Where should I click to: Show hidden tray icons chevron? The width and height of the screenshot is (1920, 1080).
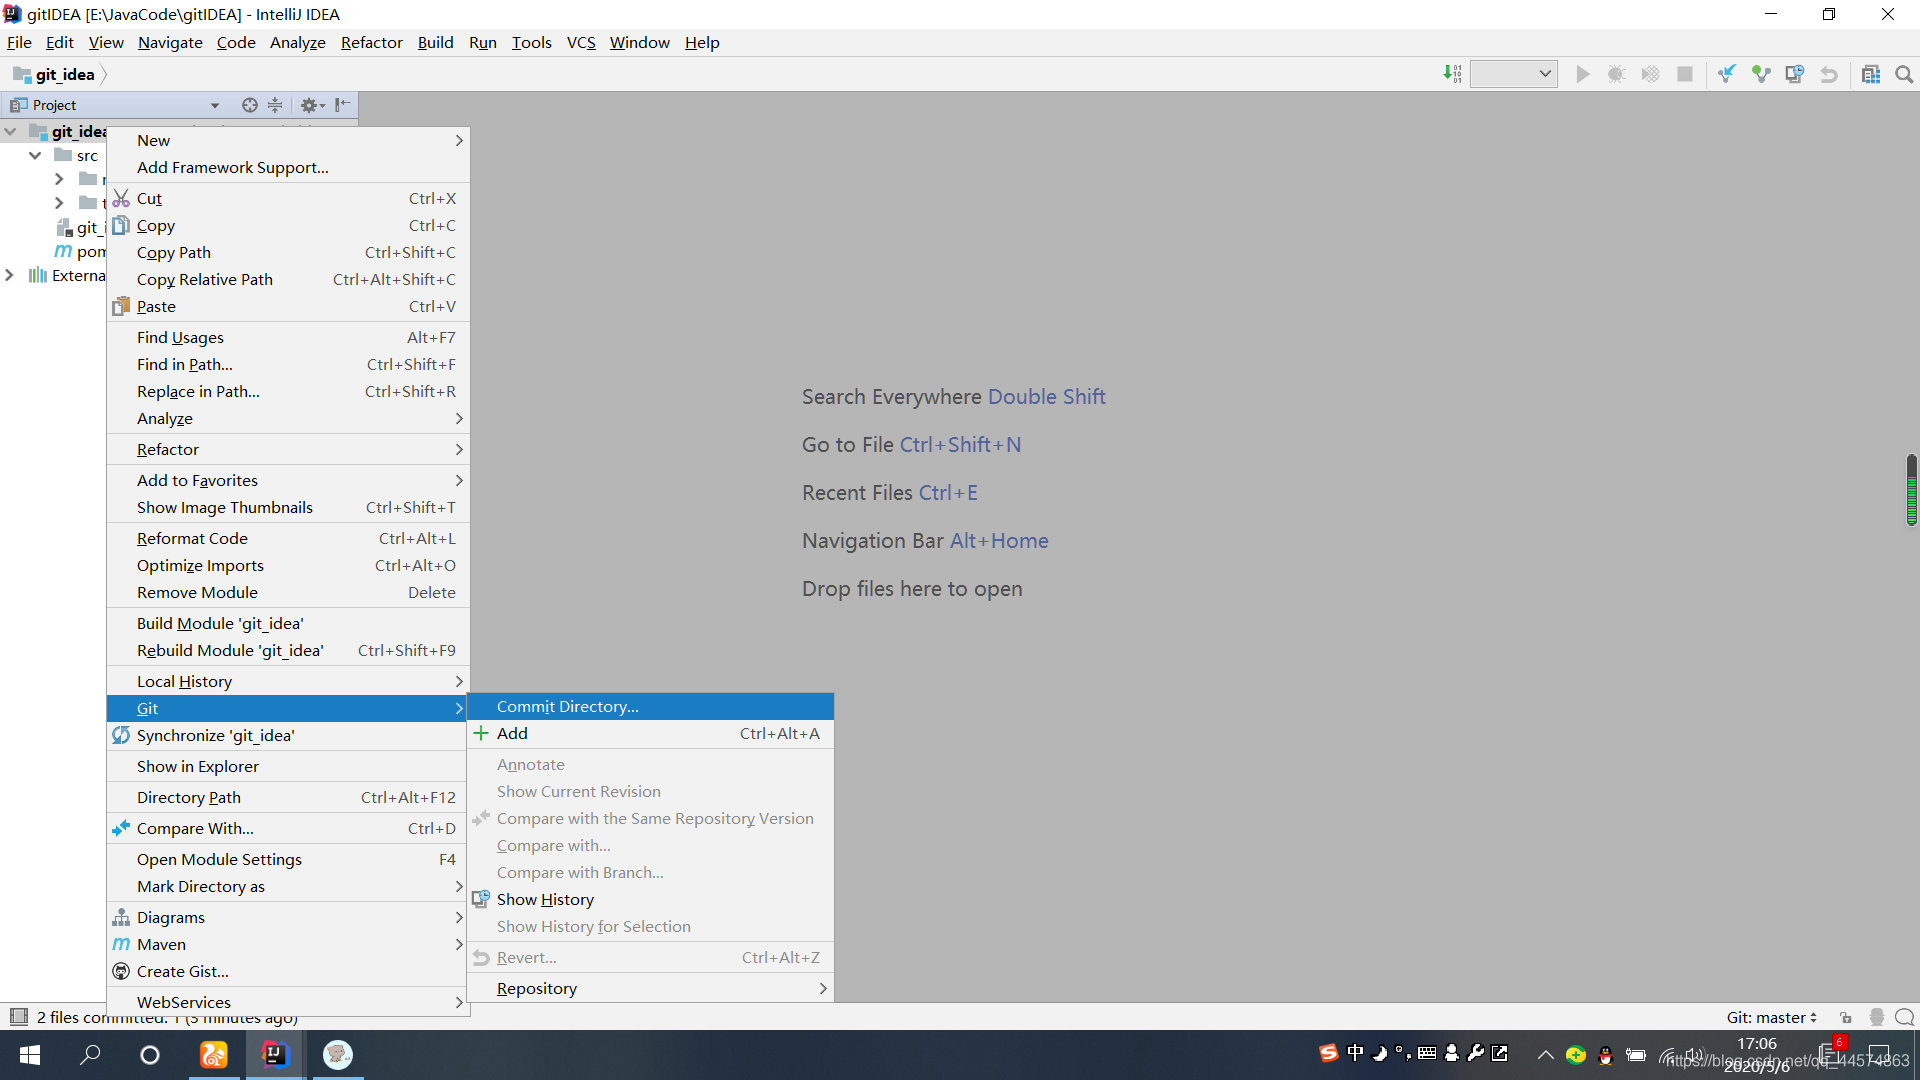tap(1545, 1054)
